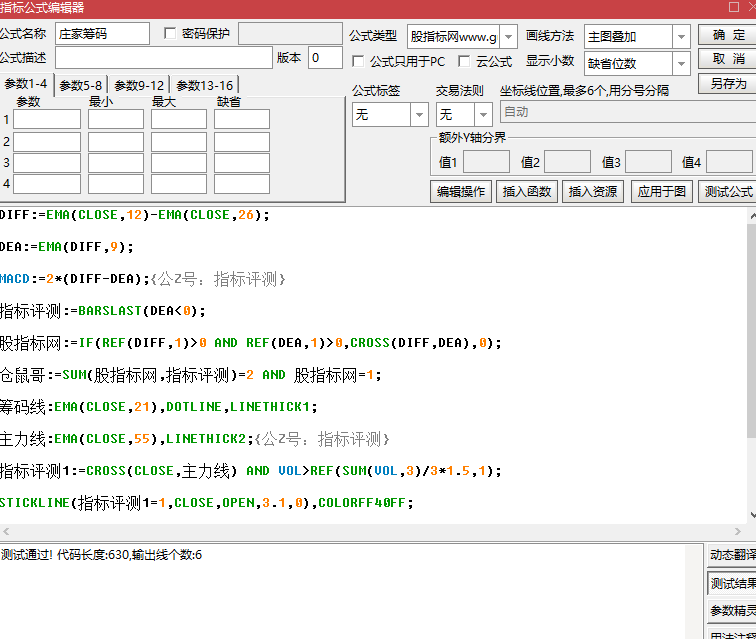Click the code editor scroll up arrow
756x639 pixels.
[752, 215]
